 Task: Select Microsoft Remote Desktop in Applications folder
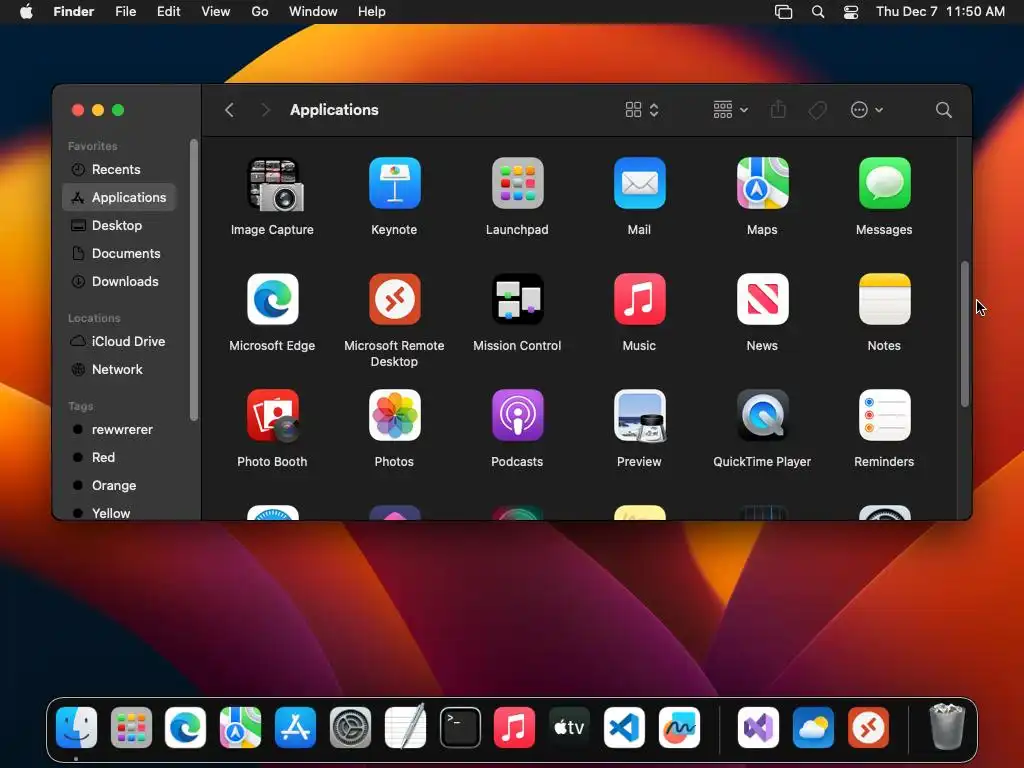coord(394,299)
